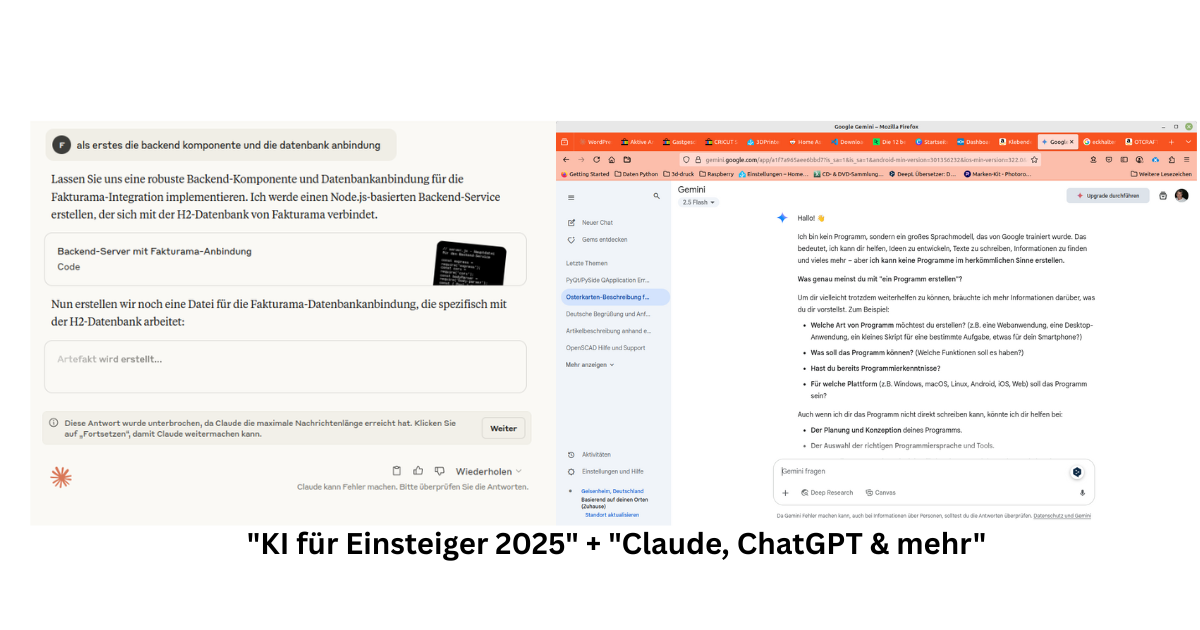
Task: Open the Backend-Server mit Fakturama-Anbindung artifact
Action: click(x=285, y=259)
